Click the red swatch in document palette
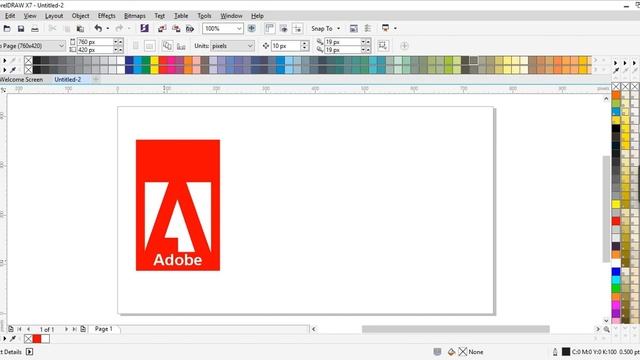Image resolution: width=640 pixels, height=360 pixels. (37, 339)
